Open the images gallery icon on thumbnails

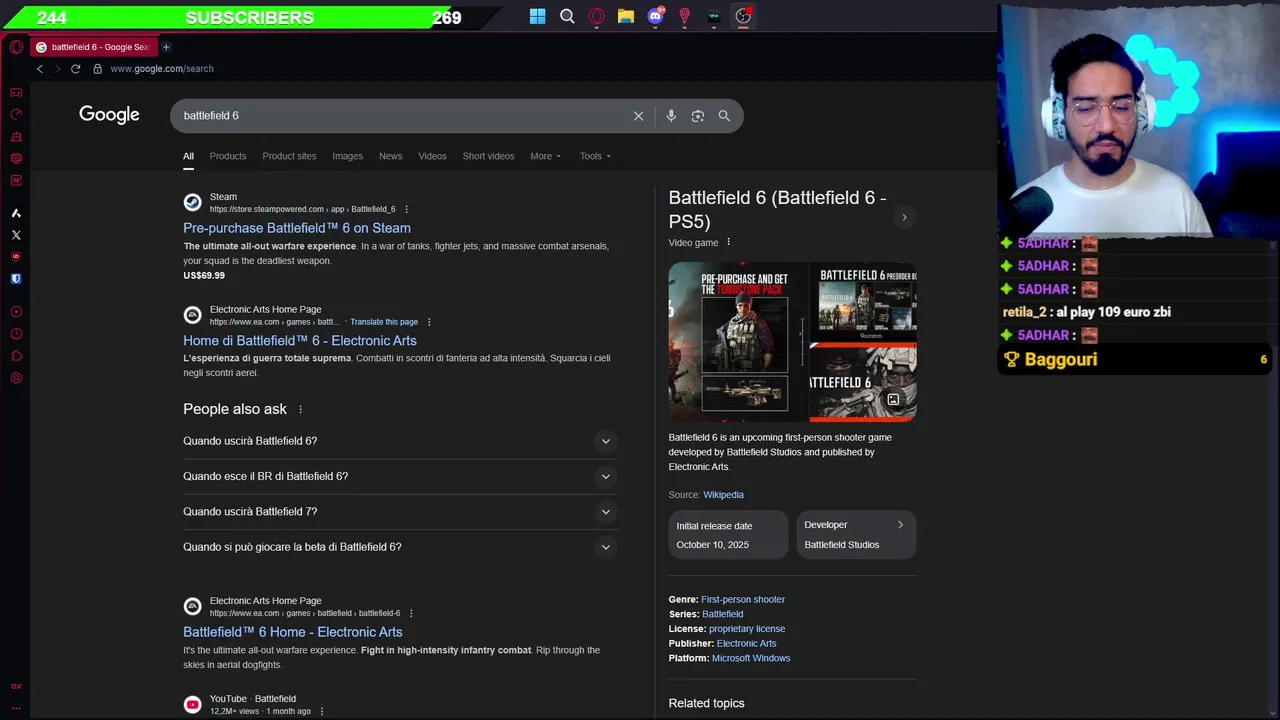click(893, 400)
